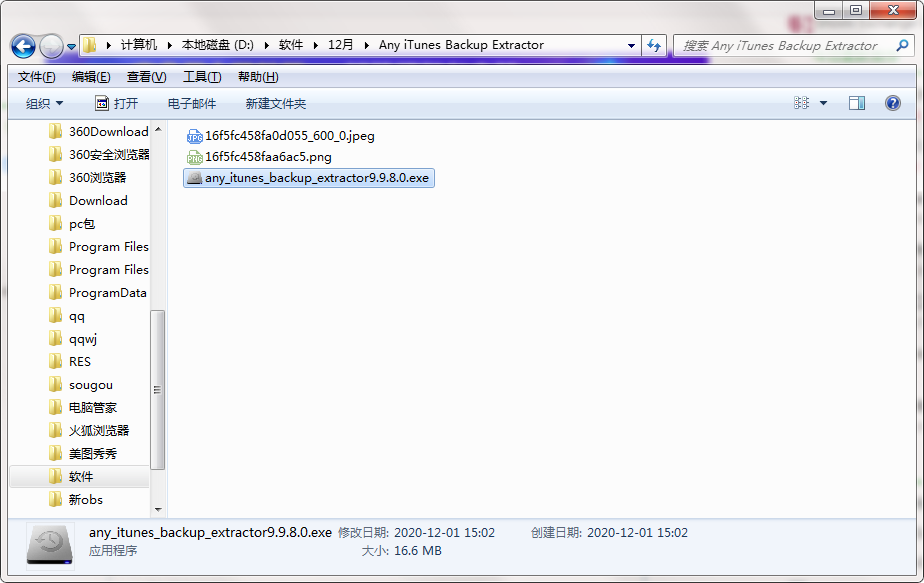
Task: Select 本地磁盘 (D:) breadcrumb
Action: (x=217, y=45)
